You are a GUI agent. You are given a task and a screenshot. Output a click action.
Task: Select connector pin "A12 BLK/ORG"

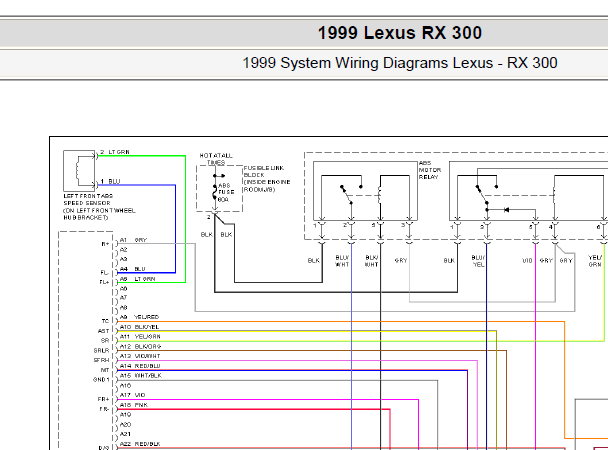(x=140, y=346)
